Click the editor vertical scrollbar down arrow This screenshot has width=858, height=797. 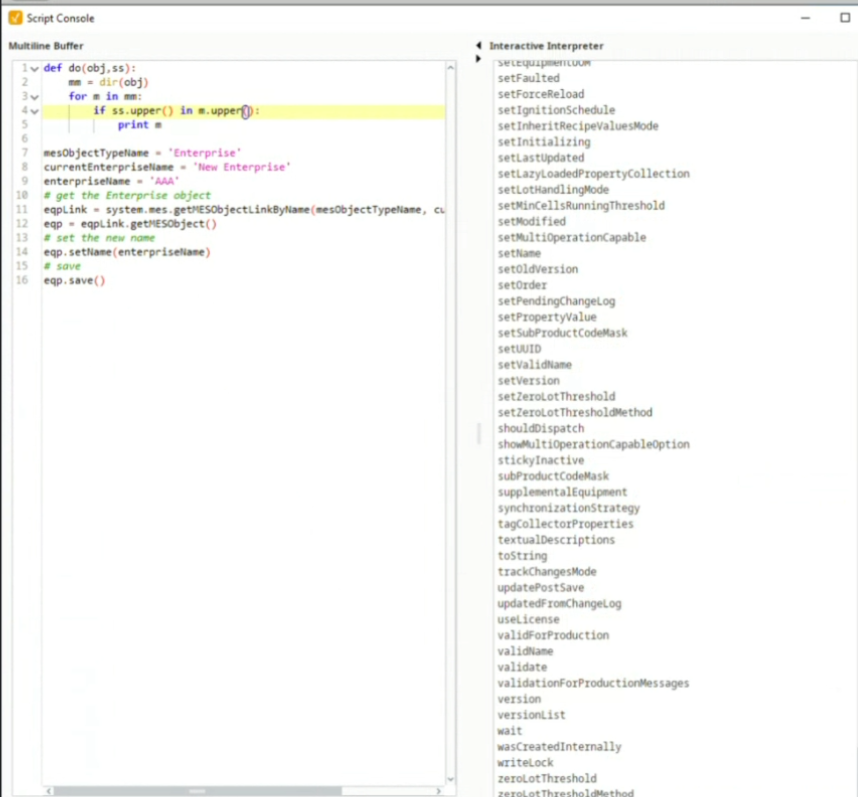pos(450,779)
